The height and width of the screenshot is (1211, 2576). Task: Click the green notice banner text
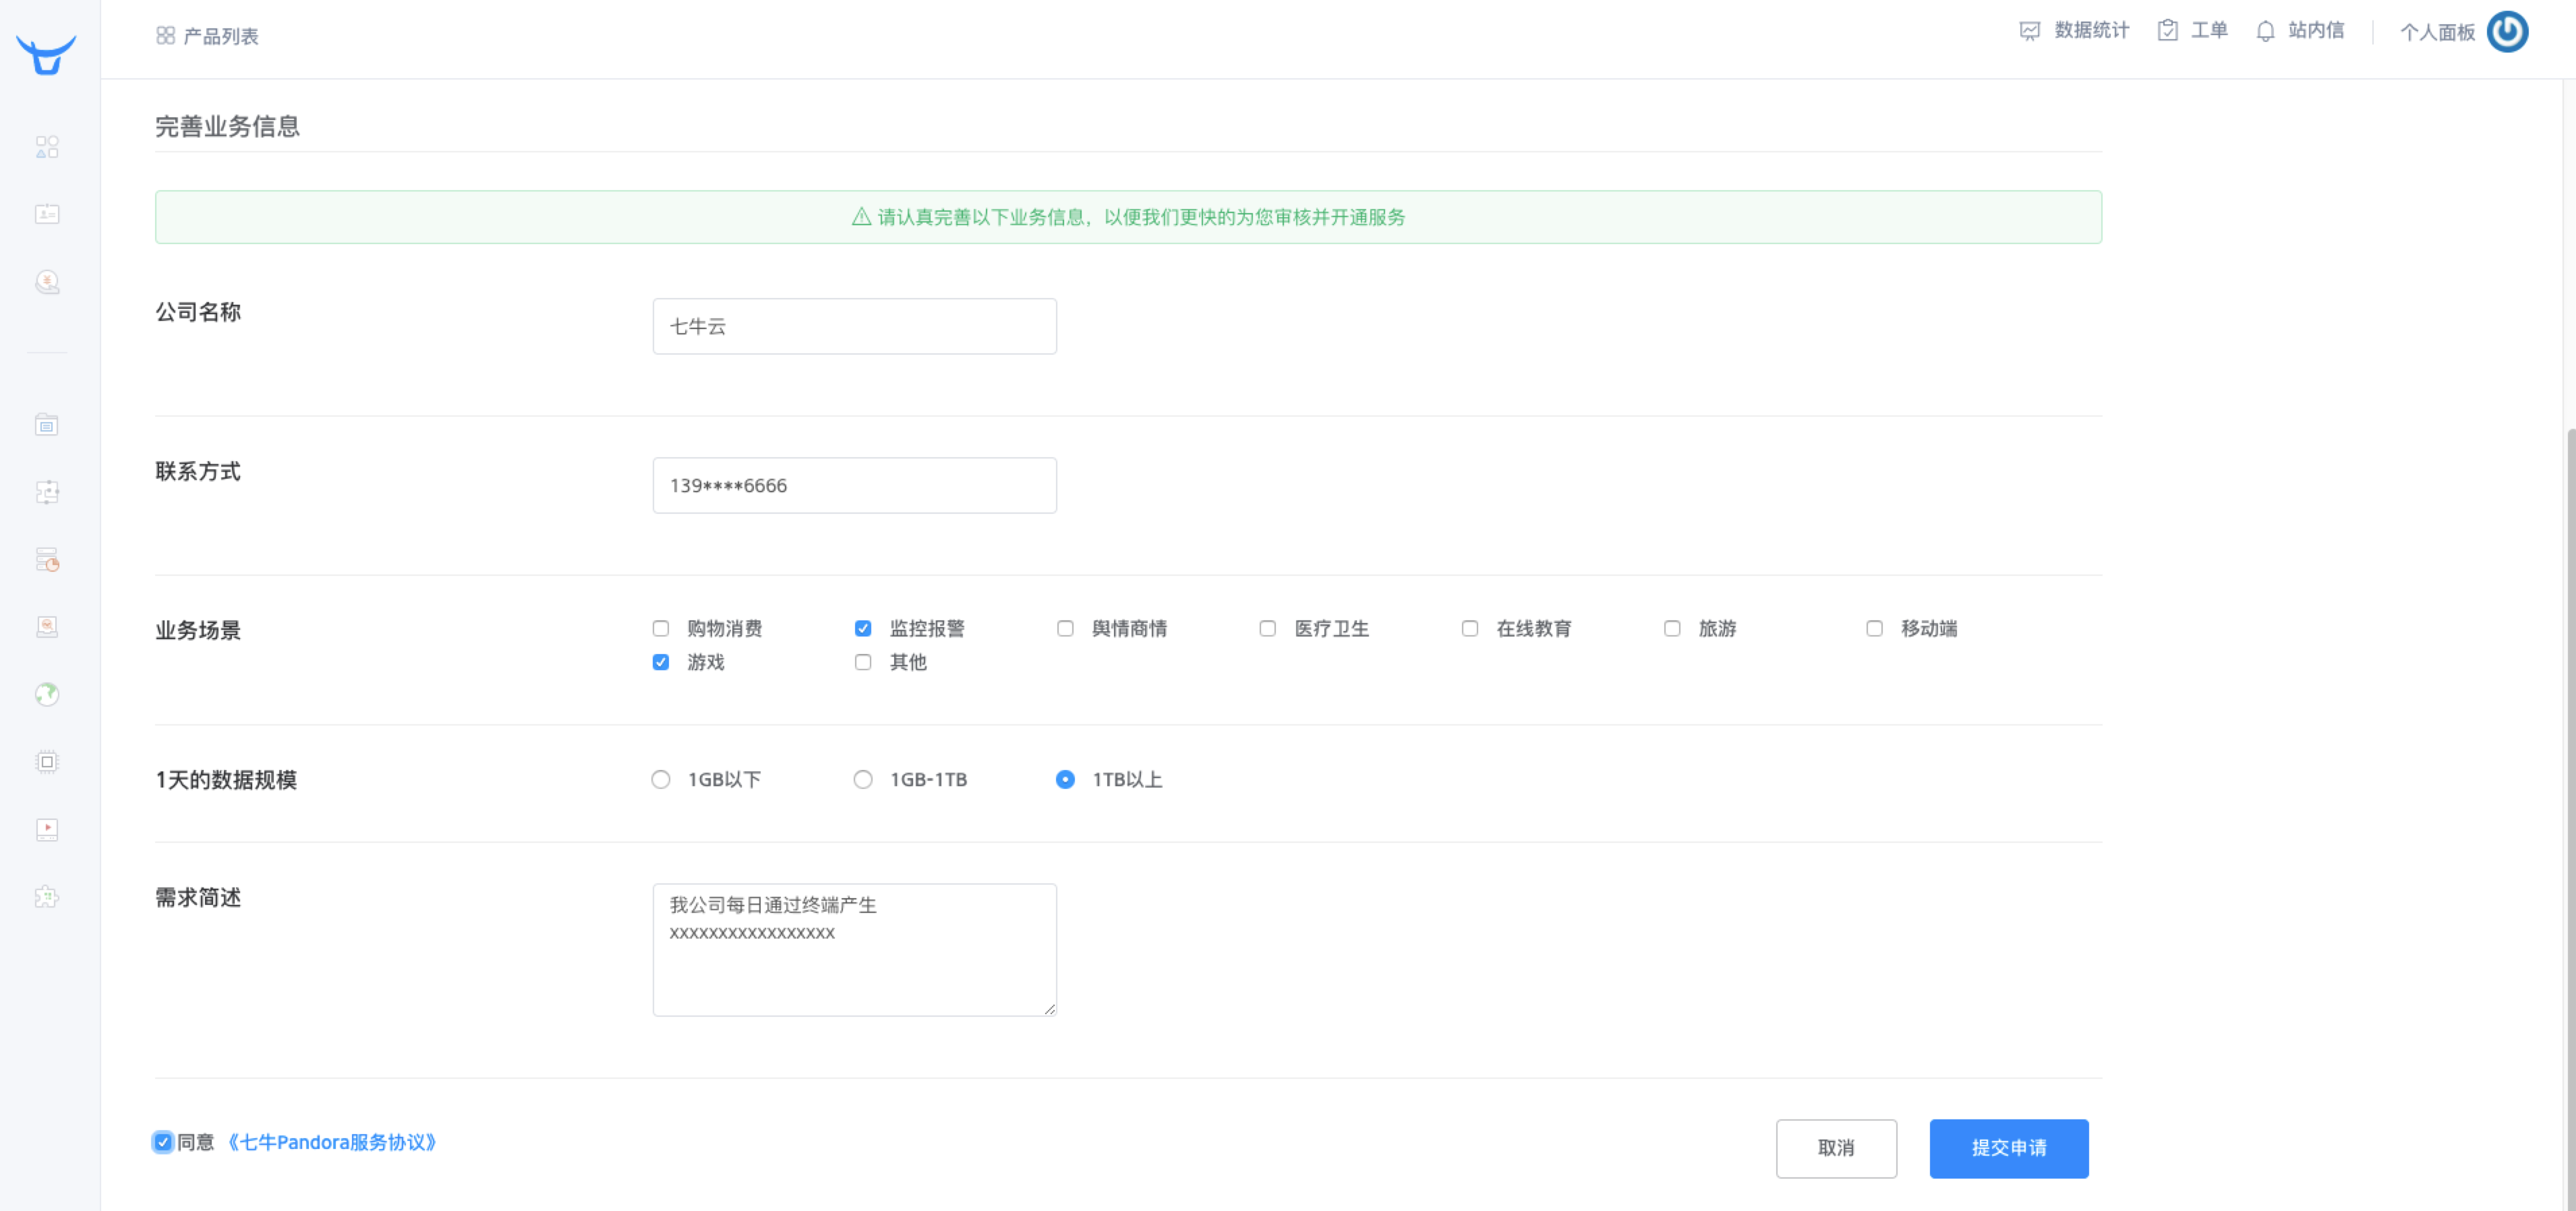1141,217
